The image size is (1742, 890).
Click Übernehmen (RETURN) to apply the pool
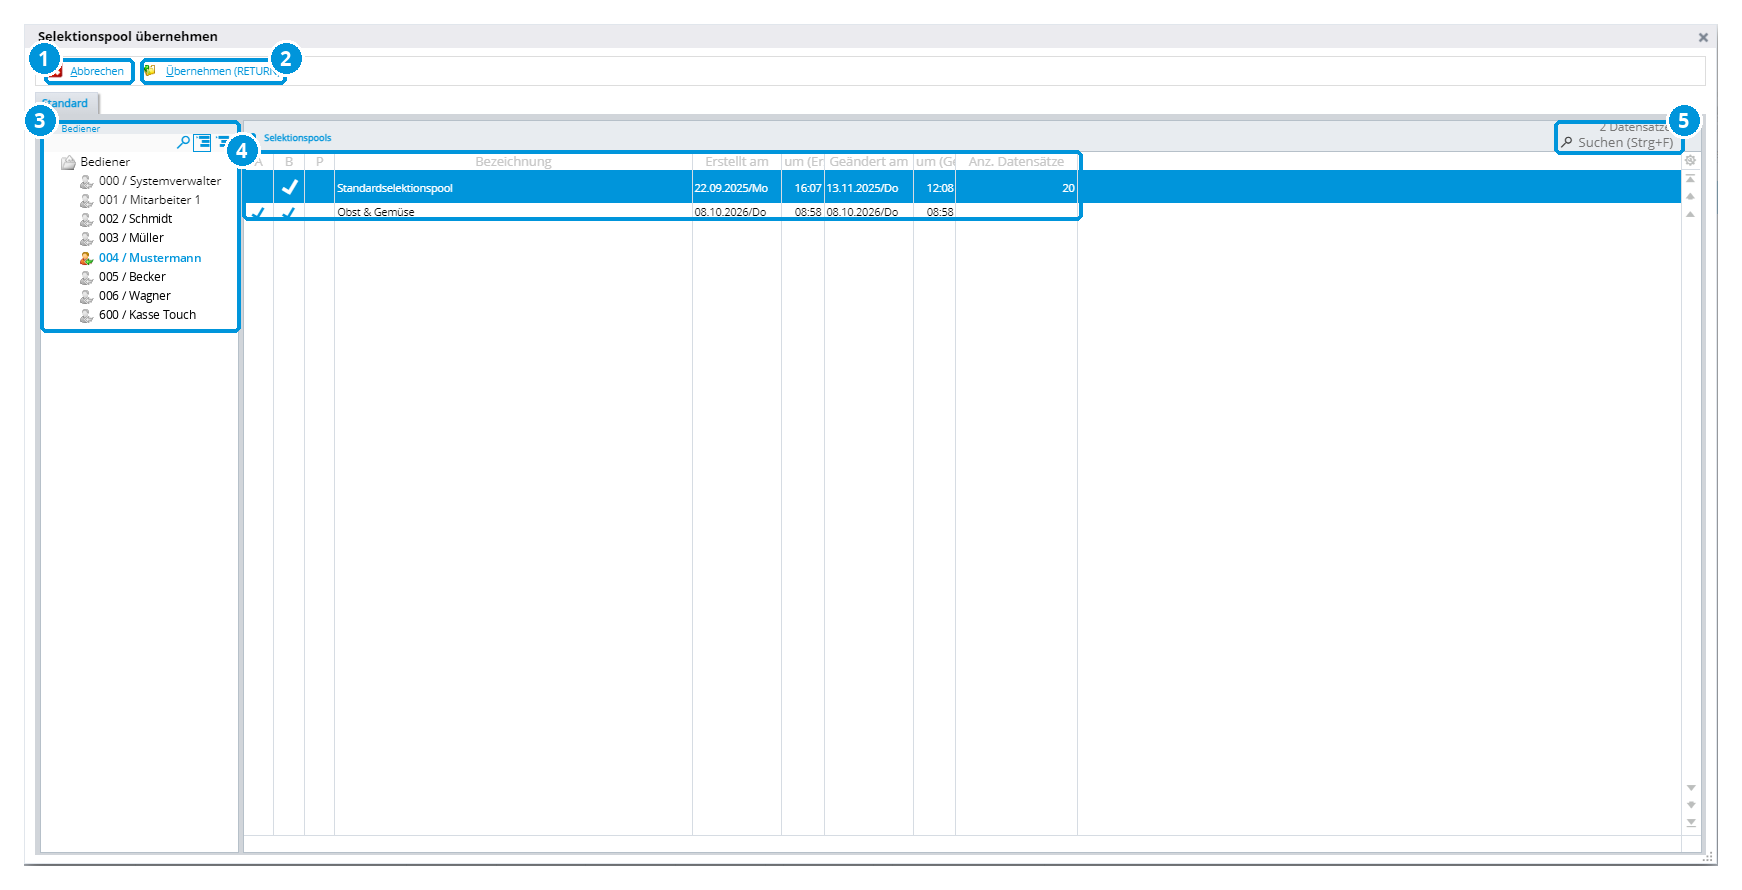pos(212,71)
